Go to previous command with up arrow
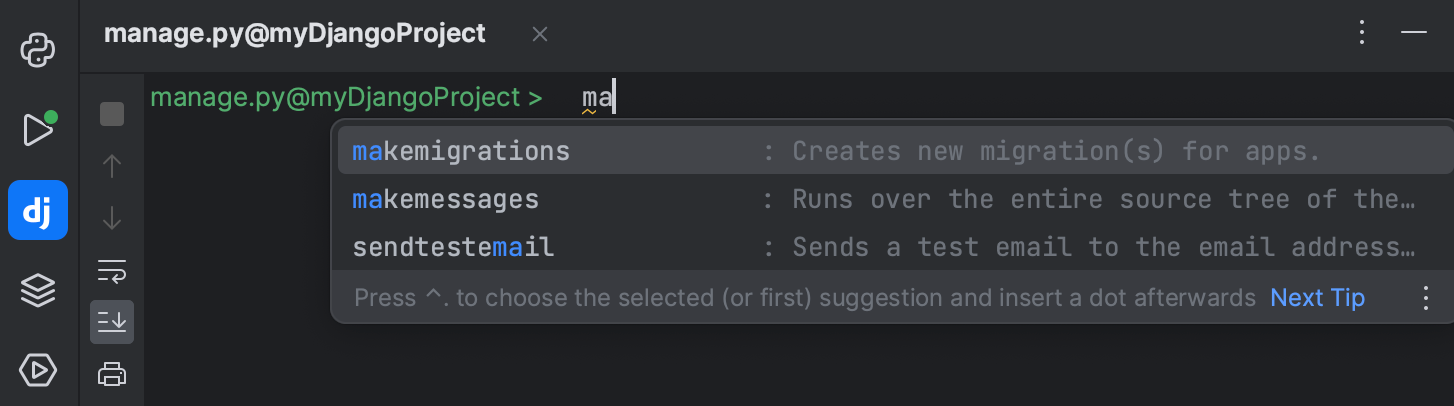This screenshot has height=406, width=1454. point(112,166)
